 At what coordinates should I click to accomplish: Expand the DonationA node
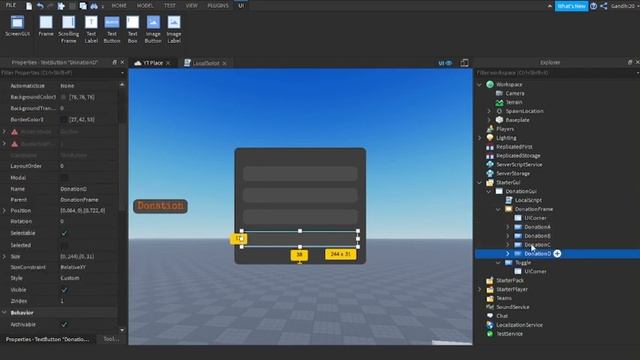click(x=508, y=227)
